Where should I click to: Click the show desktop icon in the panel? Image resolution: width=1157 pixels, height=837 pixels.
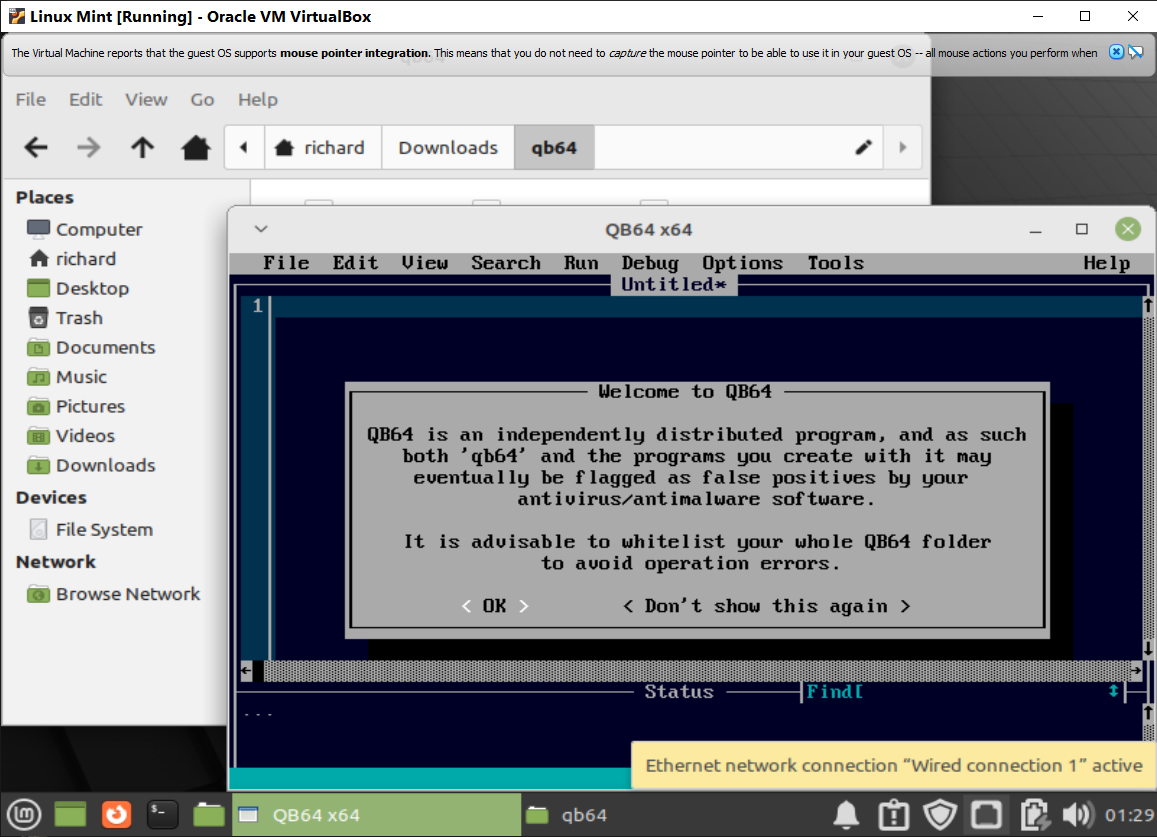(70, 815)
